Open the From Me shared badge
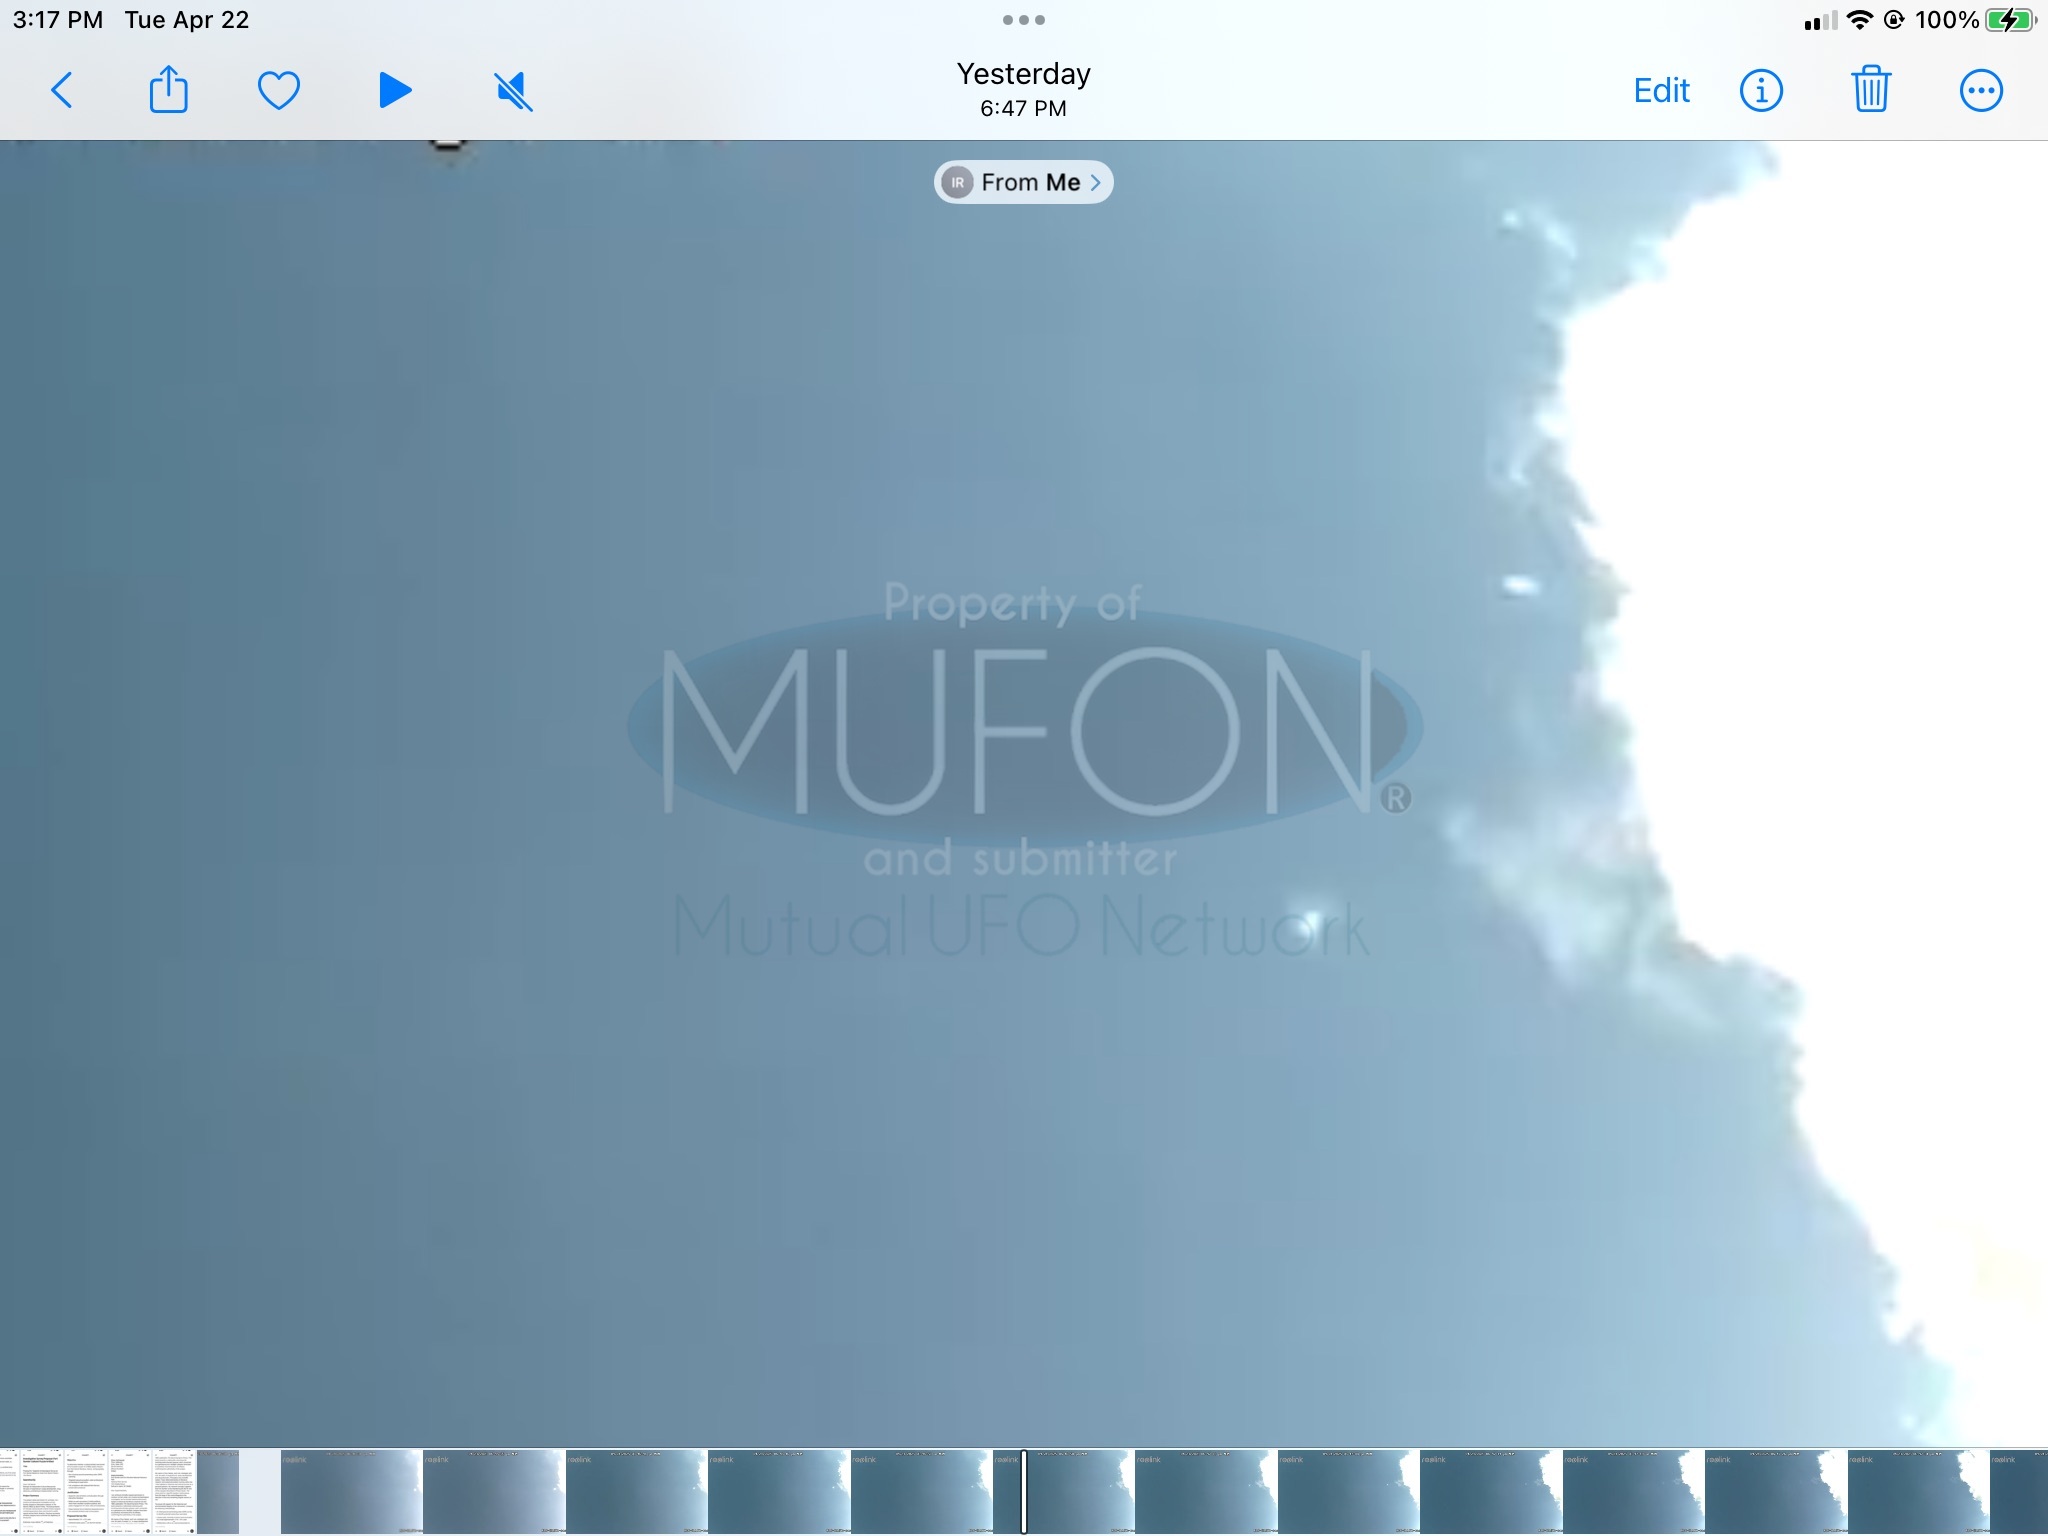This screenshot has height=1536, width=2048. click(1023, 182)
